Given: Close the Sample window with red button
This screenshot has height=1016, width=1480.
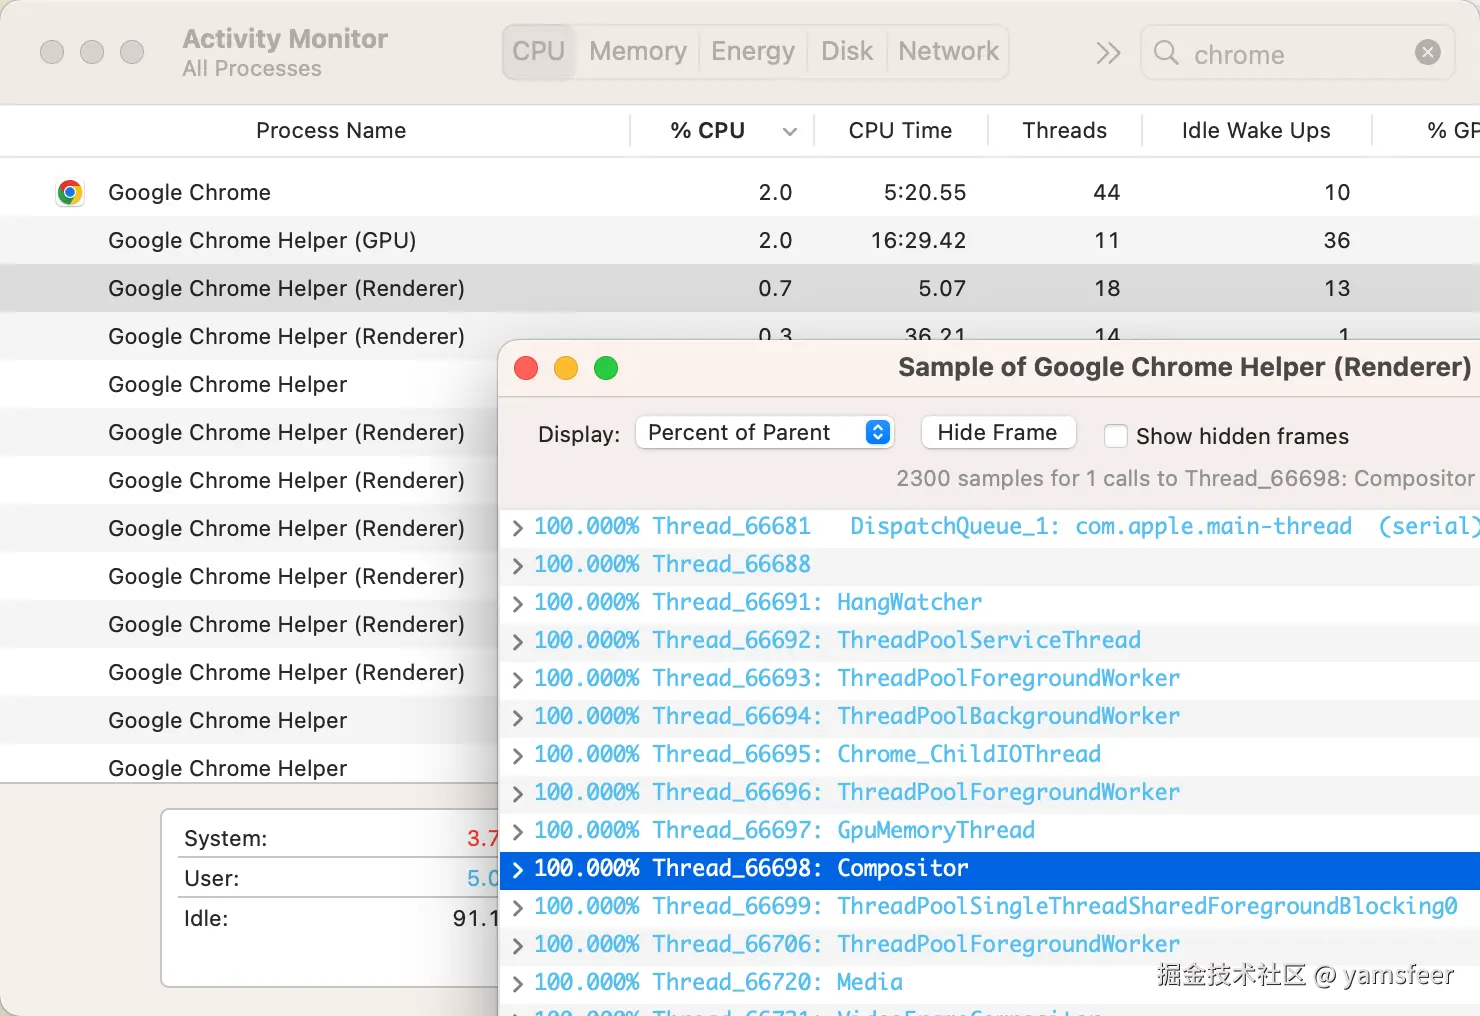Looking at the screenshot, I should [526, 368].
